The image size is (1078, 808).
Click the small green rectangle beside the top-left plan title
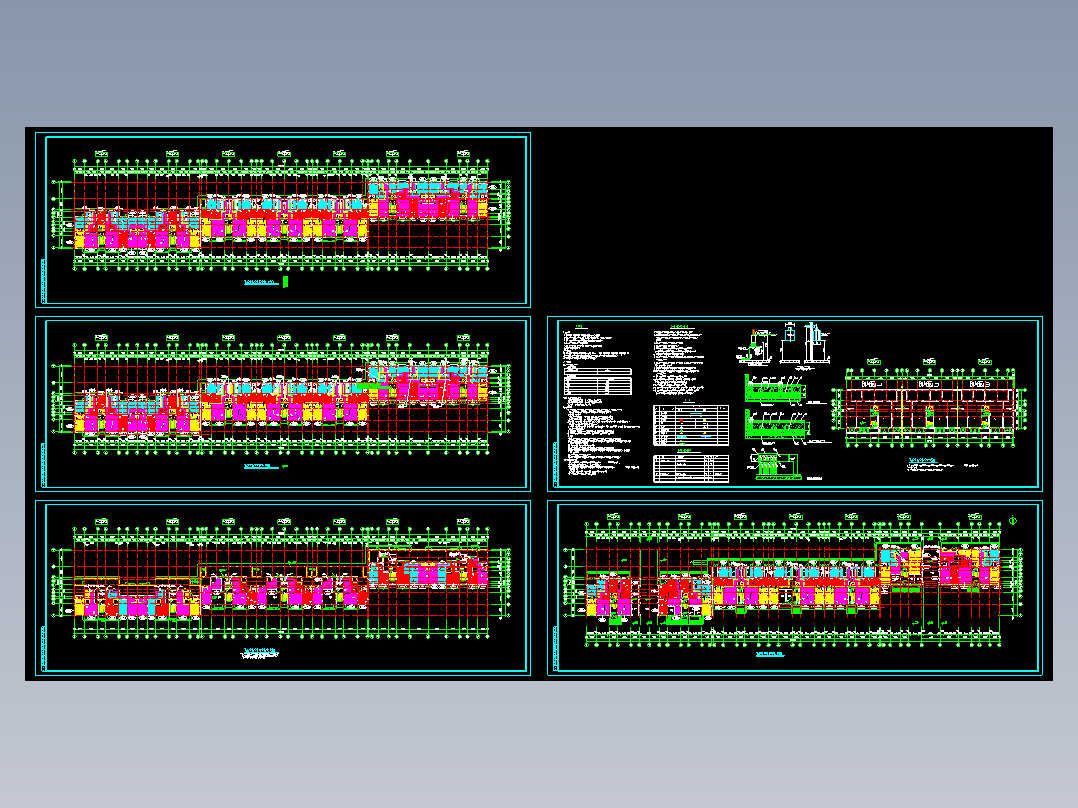285,282
